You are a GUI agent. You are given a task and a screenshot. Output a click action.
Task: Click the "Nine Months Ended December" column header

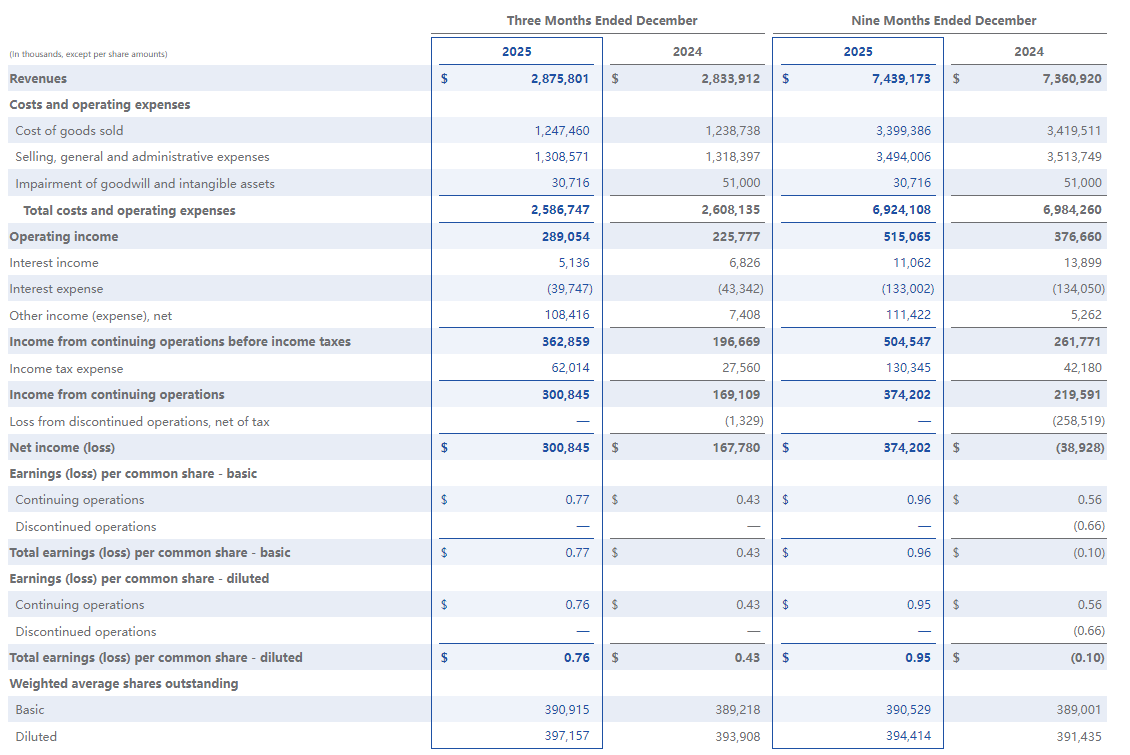pos(943,20)
